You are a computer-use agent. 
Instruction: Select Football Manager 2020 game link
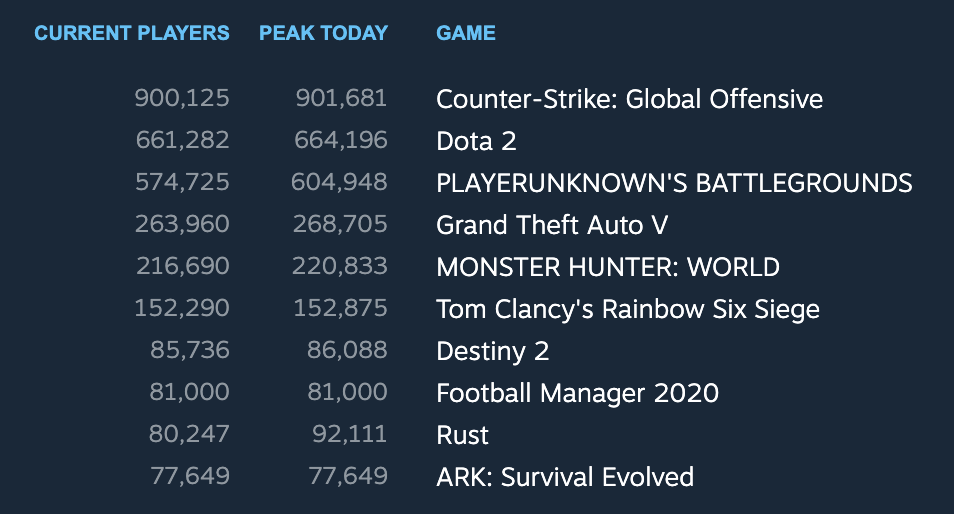pyautogui.click(x=577, y=393)
